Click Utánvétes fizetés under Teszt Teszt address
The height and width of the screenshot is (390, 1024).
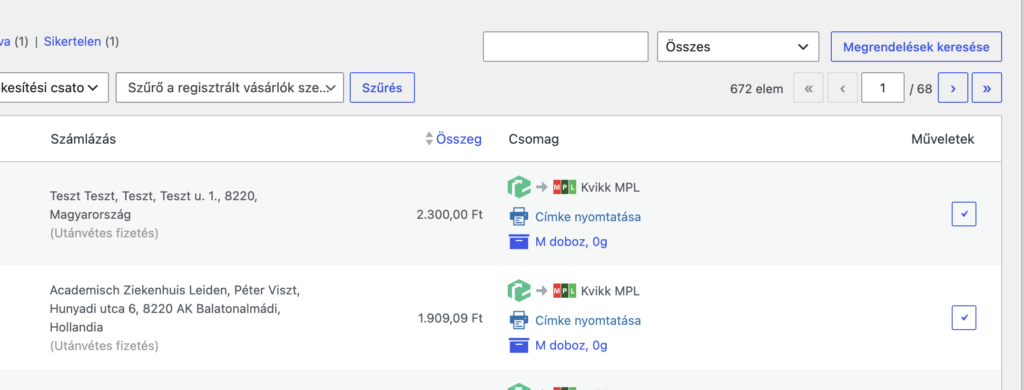coord(104,233)
